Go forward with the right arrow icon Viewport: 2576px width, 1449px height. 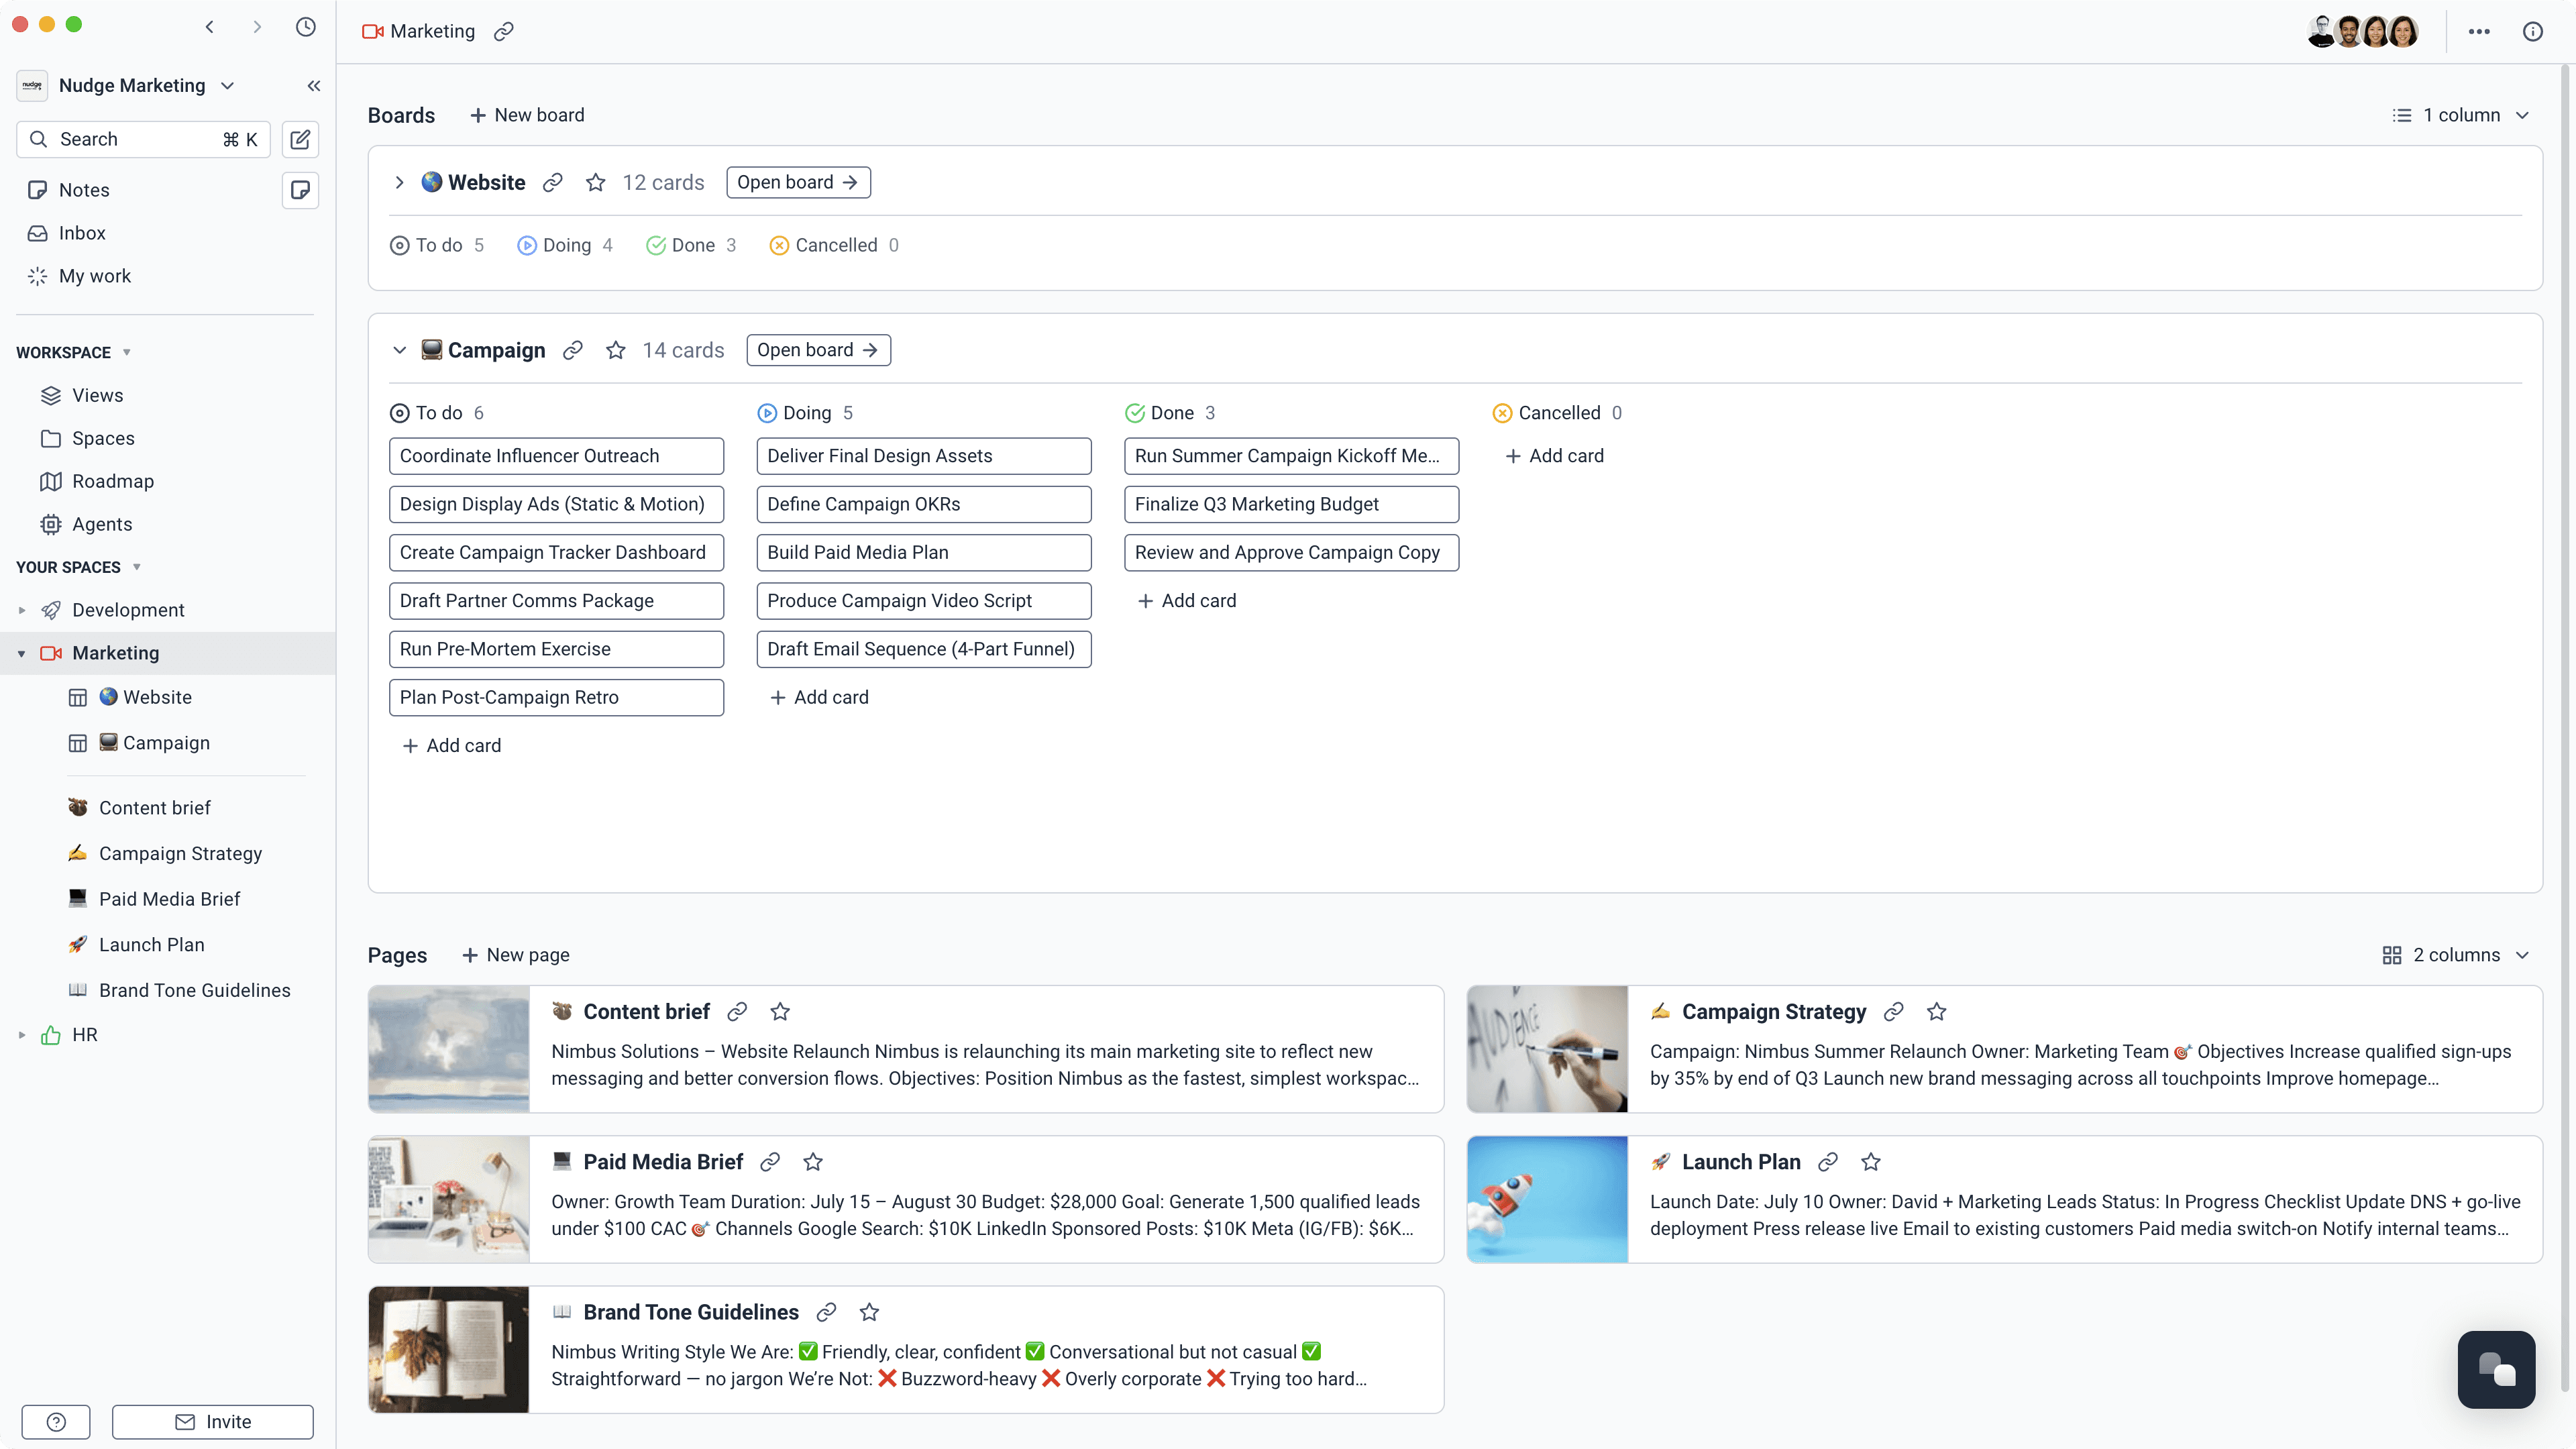tap(257, 27)
